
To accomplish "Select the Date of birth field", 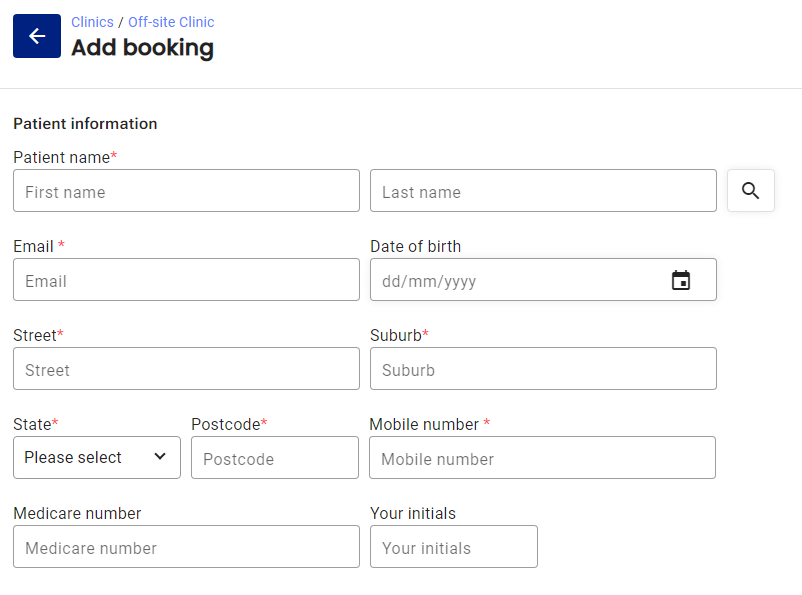I will click(543, 279).
